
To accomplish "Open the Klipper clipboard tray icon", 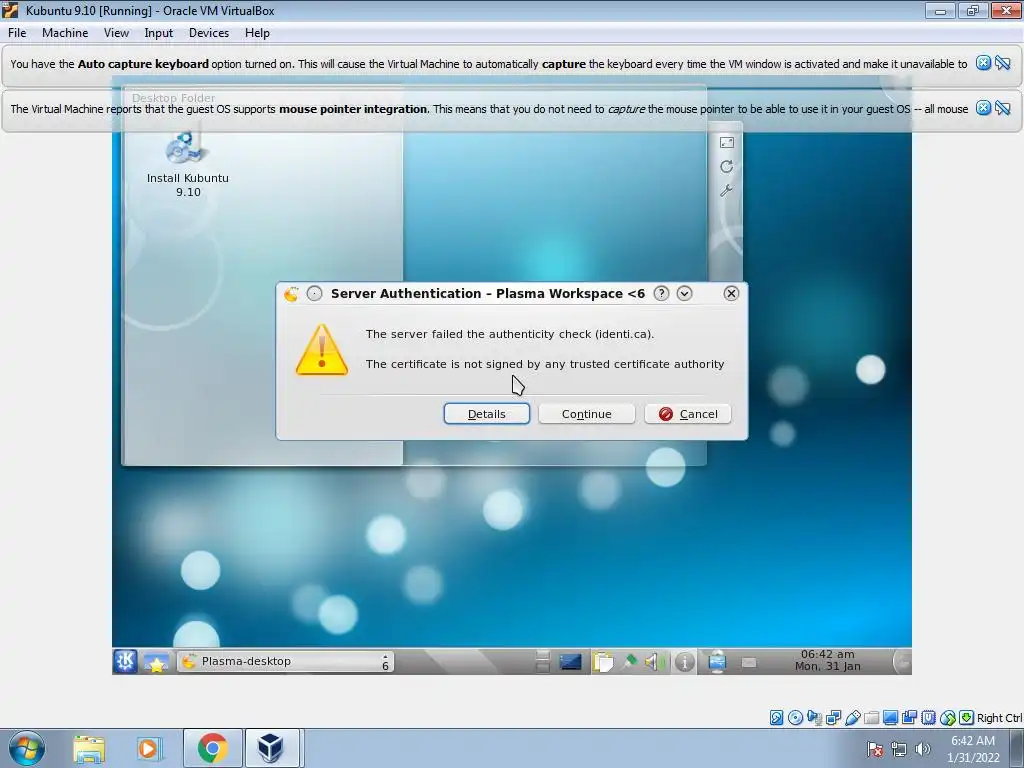I will (x=603, y=662).
